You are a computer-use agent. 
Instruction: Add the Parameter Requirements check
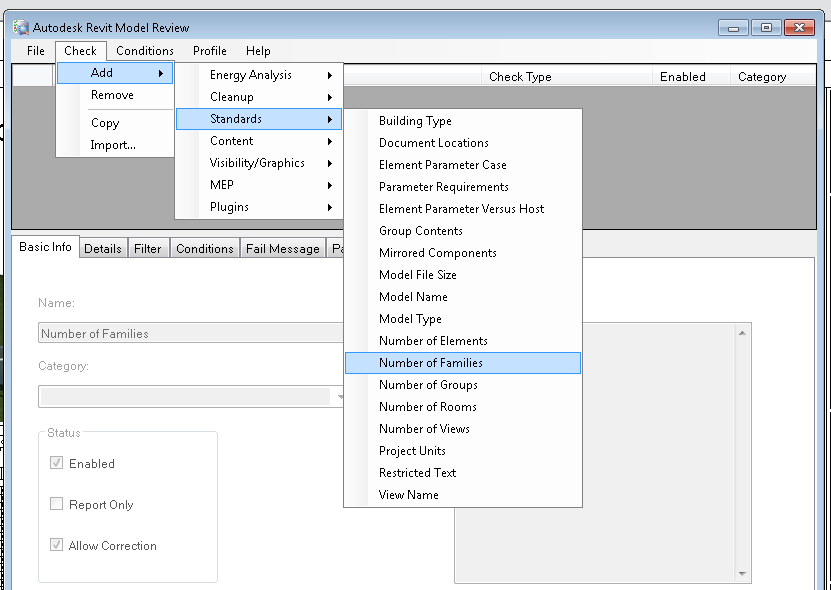[463, 187]
